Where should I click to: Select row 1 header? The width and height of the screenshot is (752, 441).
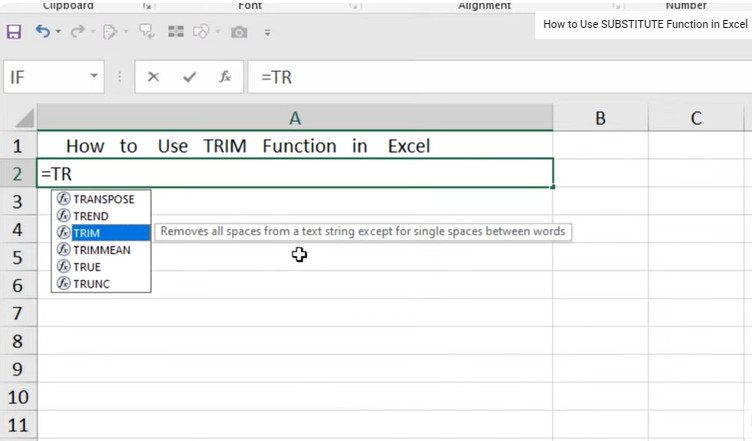pyautogui.click(x=18, y=146)
